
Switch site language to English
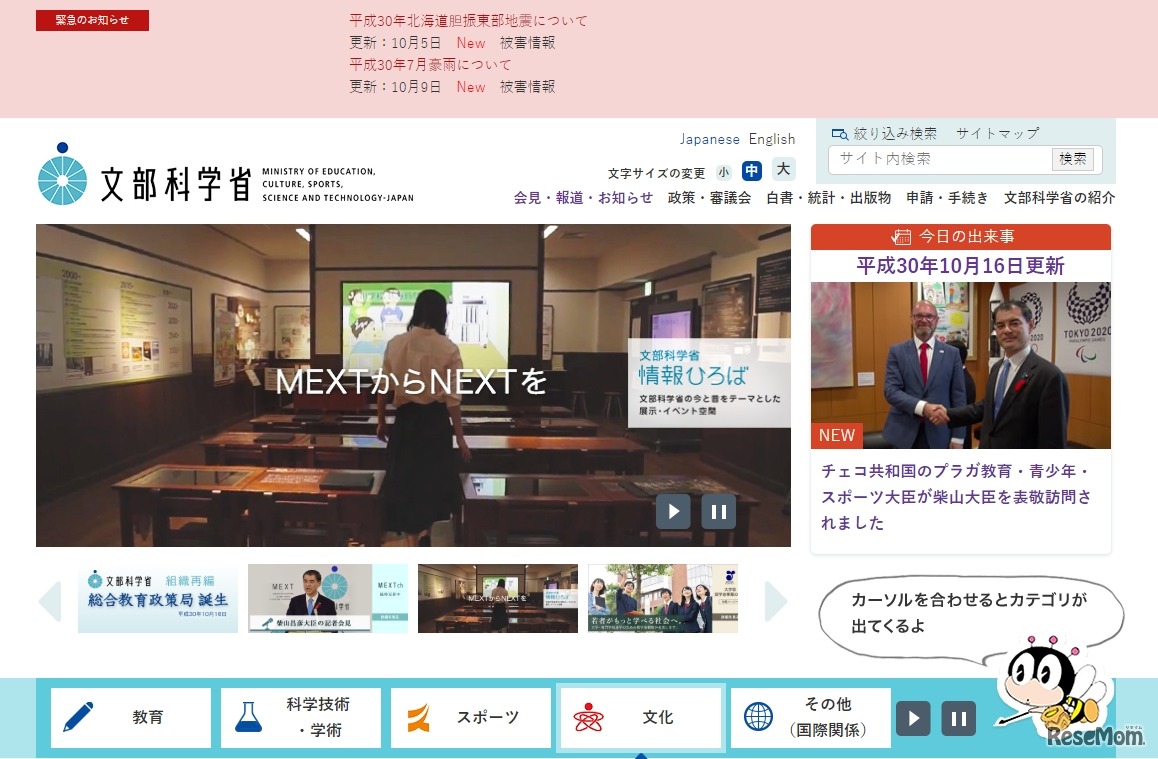[x=772, y=138]
